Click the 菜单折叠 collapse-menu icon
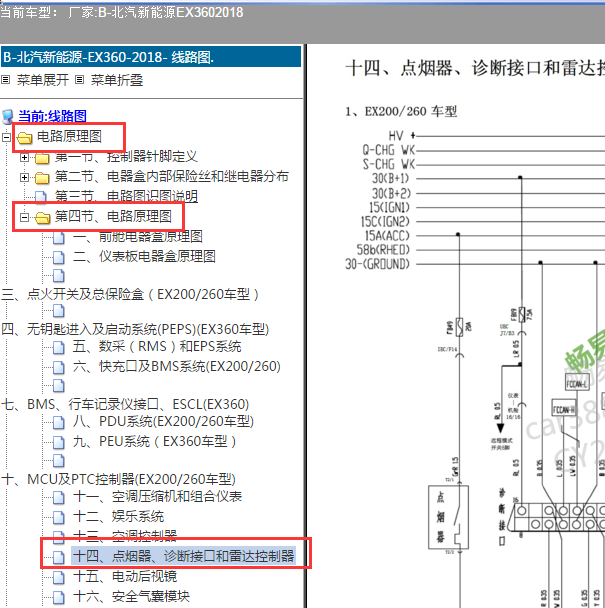 [x=79, y=80]
